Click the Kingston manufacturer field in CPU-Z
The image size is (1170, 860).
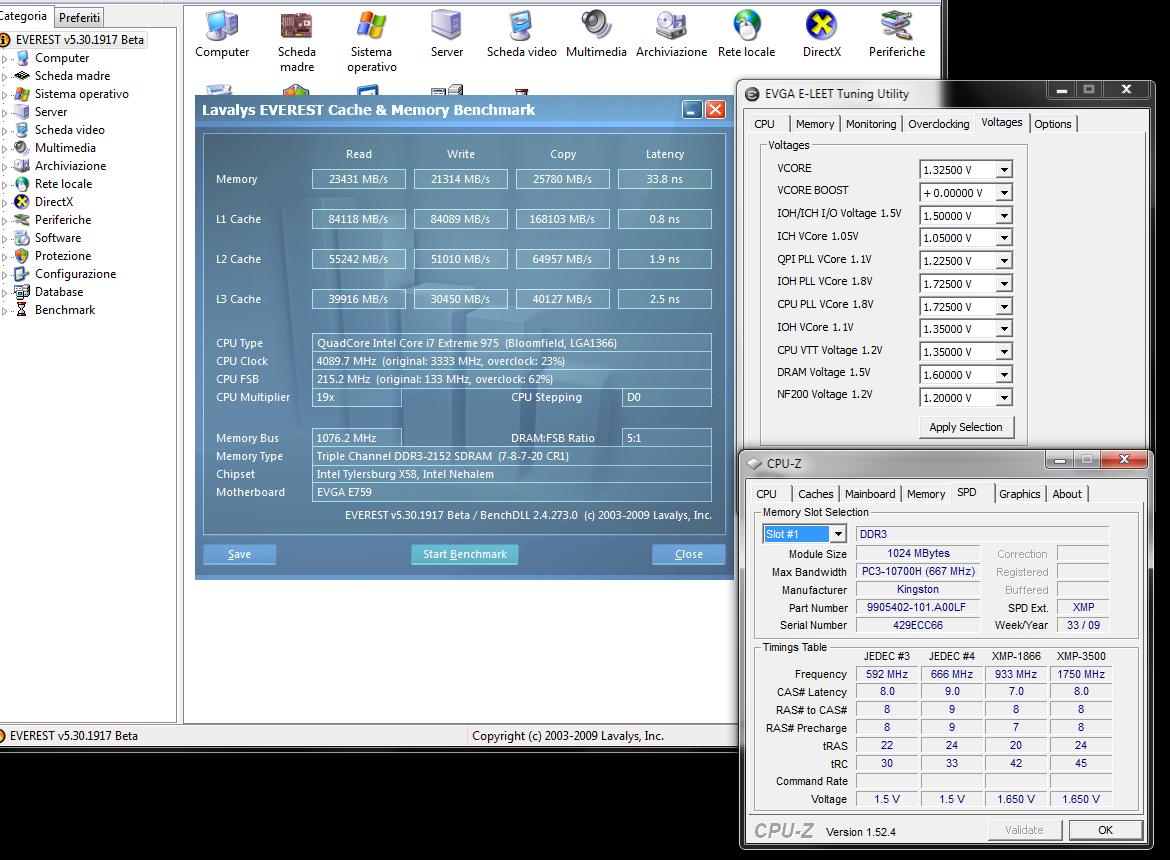click(918, 589)
